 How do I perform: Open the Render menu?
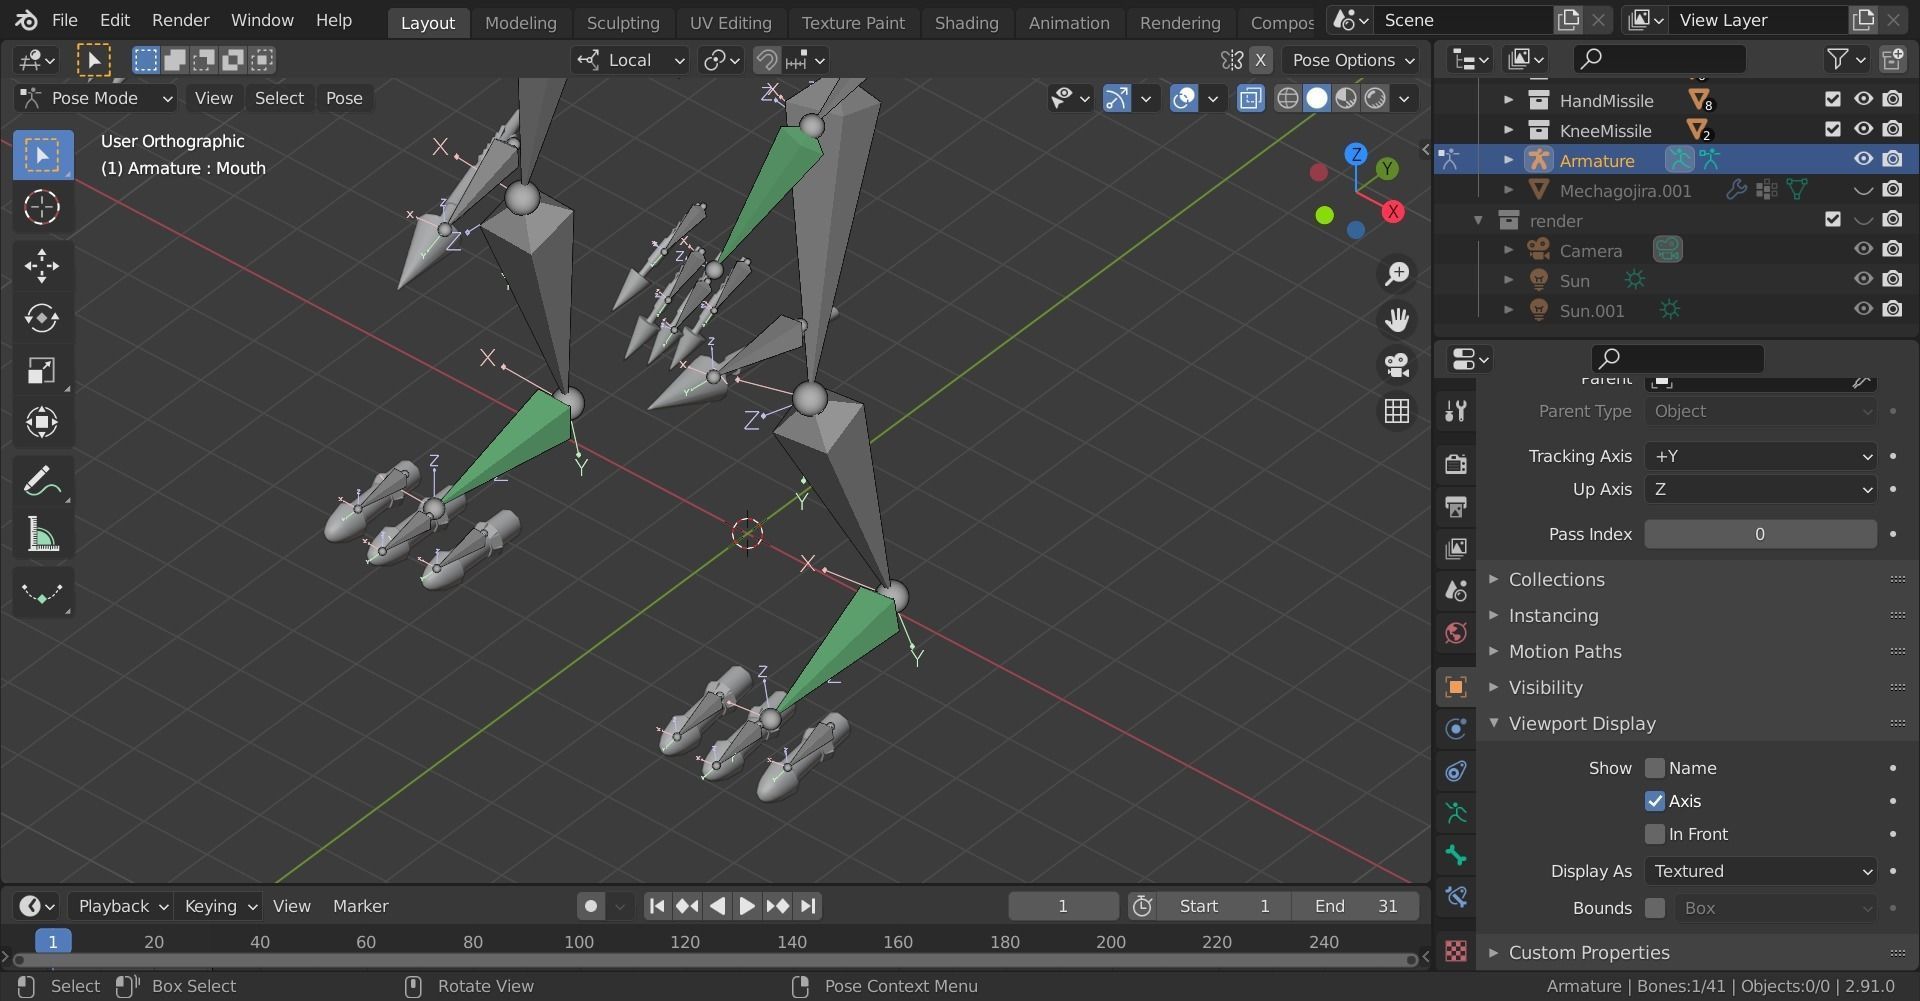(180, 20)
